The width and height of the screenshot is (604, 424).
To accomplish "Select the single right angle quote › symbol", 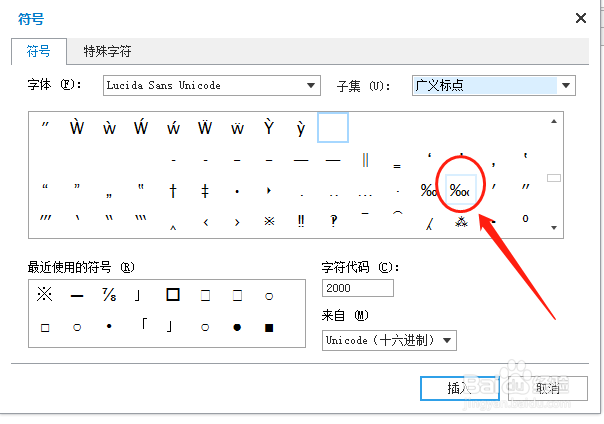I will pos(237,222).
